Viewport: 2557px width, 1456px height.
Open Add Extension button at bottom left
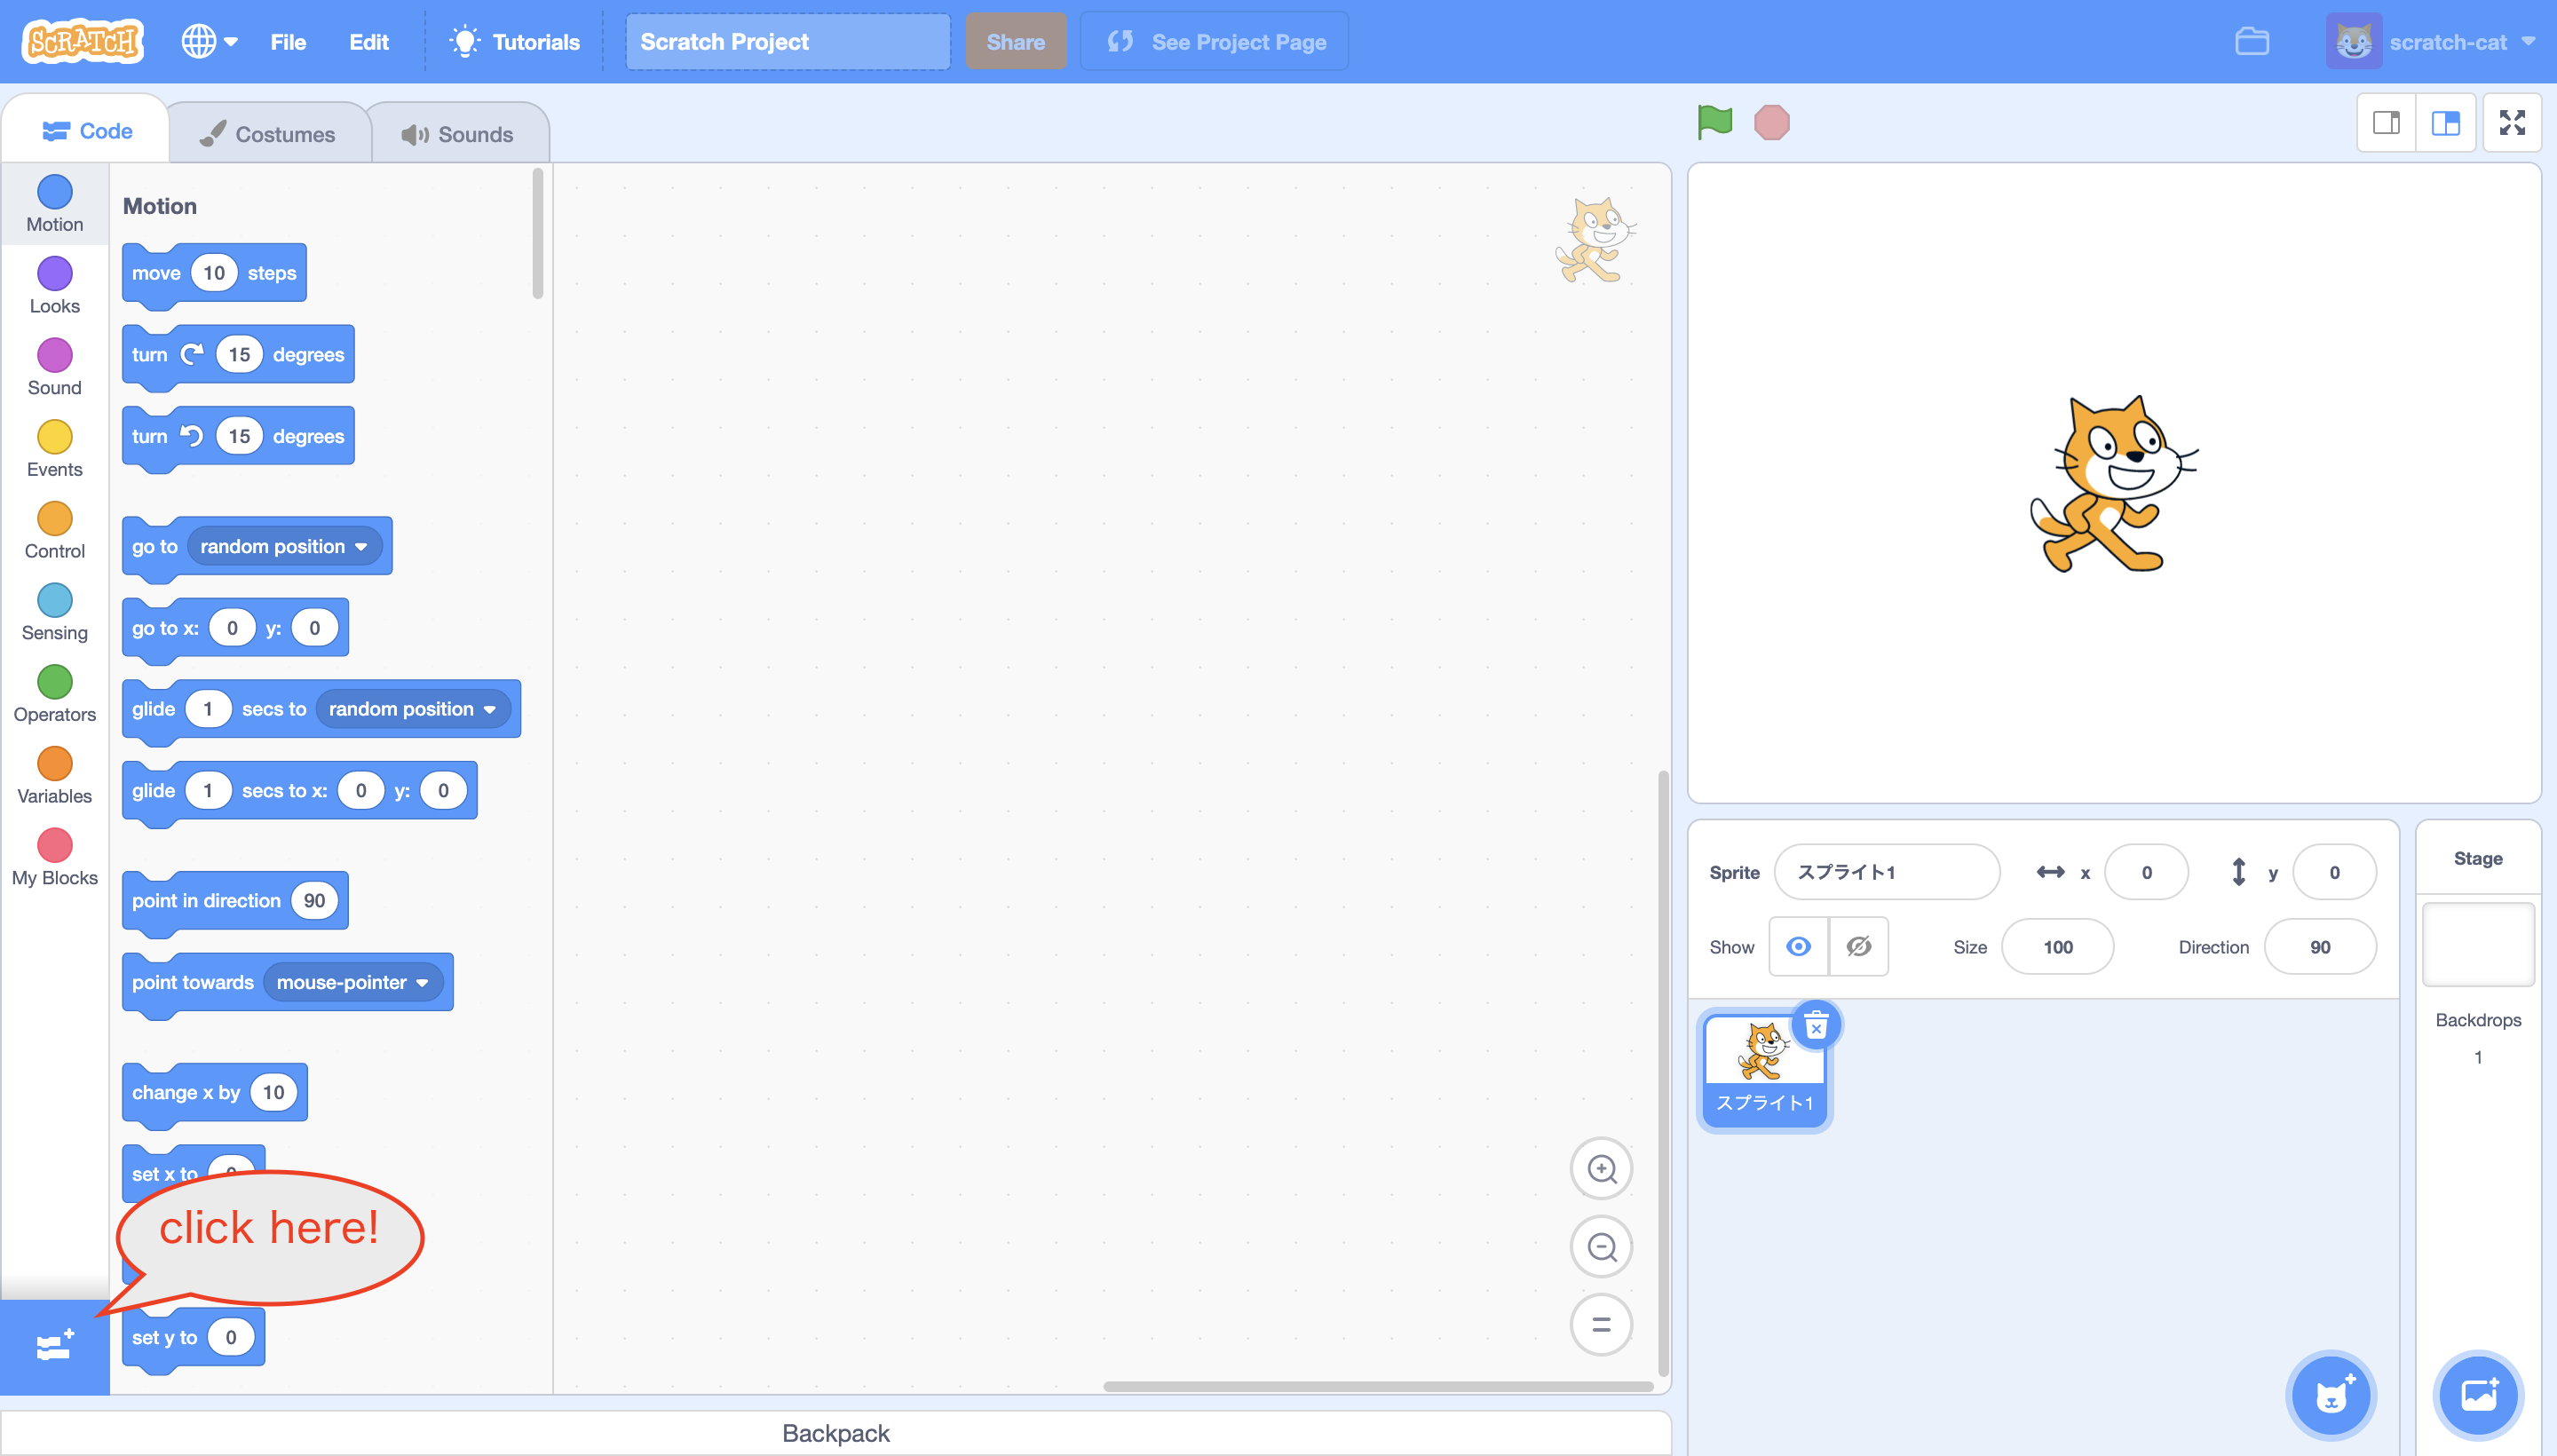(54, 1346)
